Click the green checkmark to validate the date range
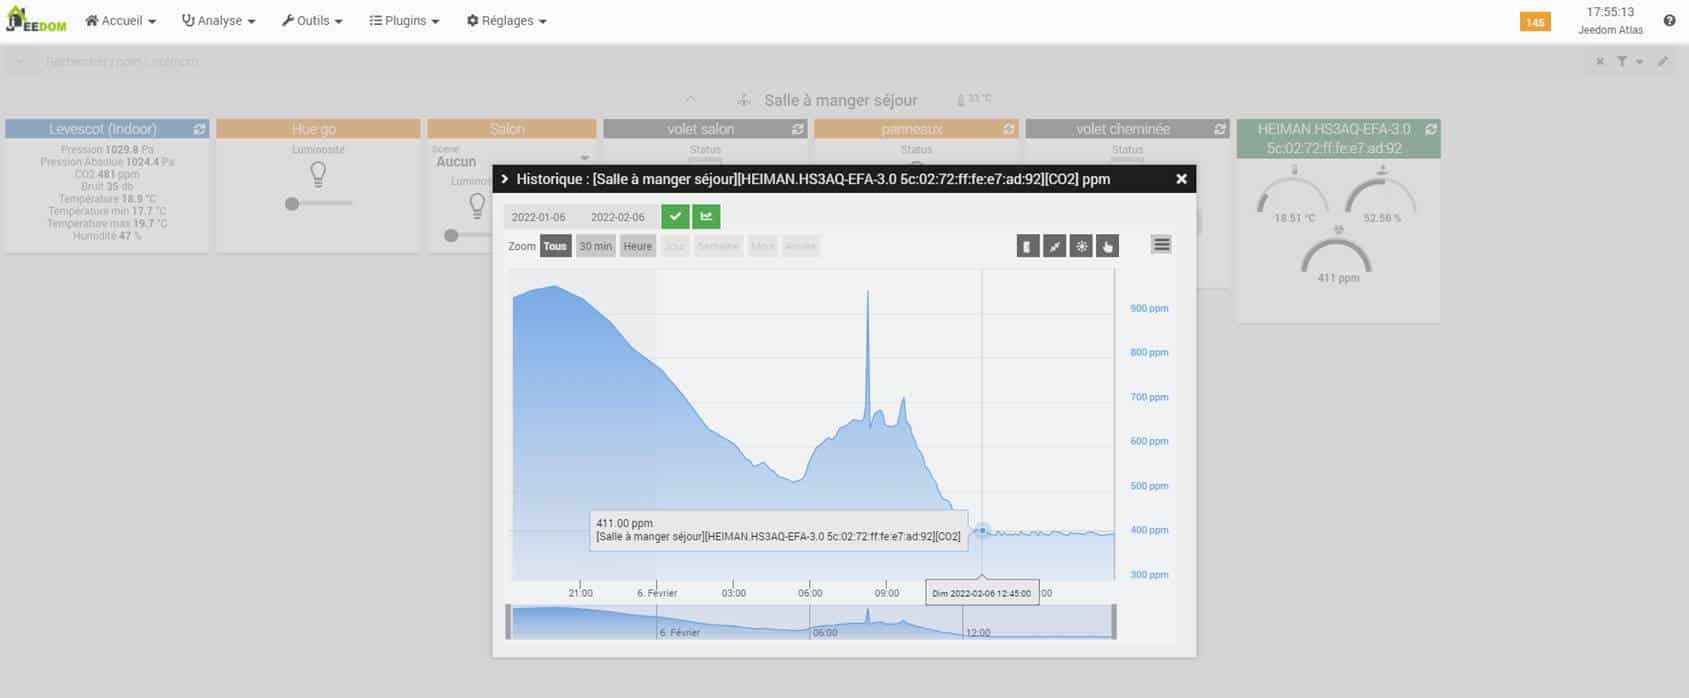Viewport: 1689px width, 698px height. pyautogui.click(x=675, y=217)
